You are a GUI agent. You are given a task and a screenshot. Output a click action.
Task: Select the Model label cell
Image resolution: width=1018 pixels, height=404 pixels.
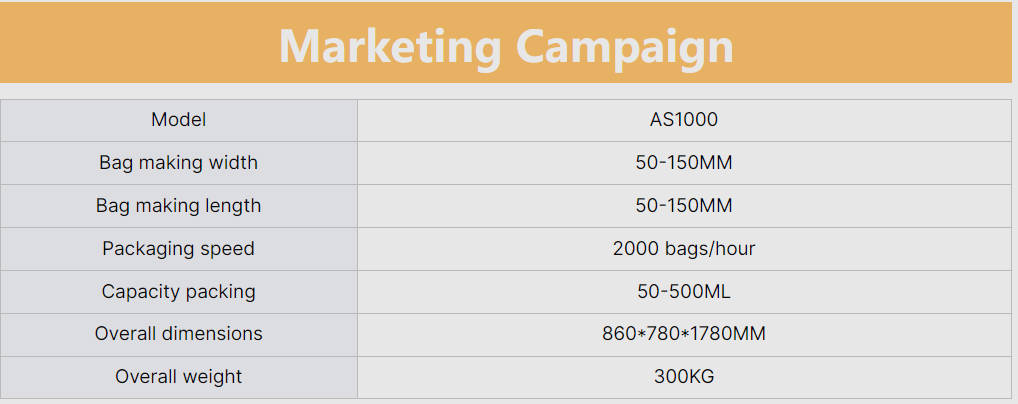(x=178, y=120)
